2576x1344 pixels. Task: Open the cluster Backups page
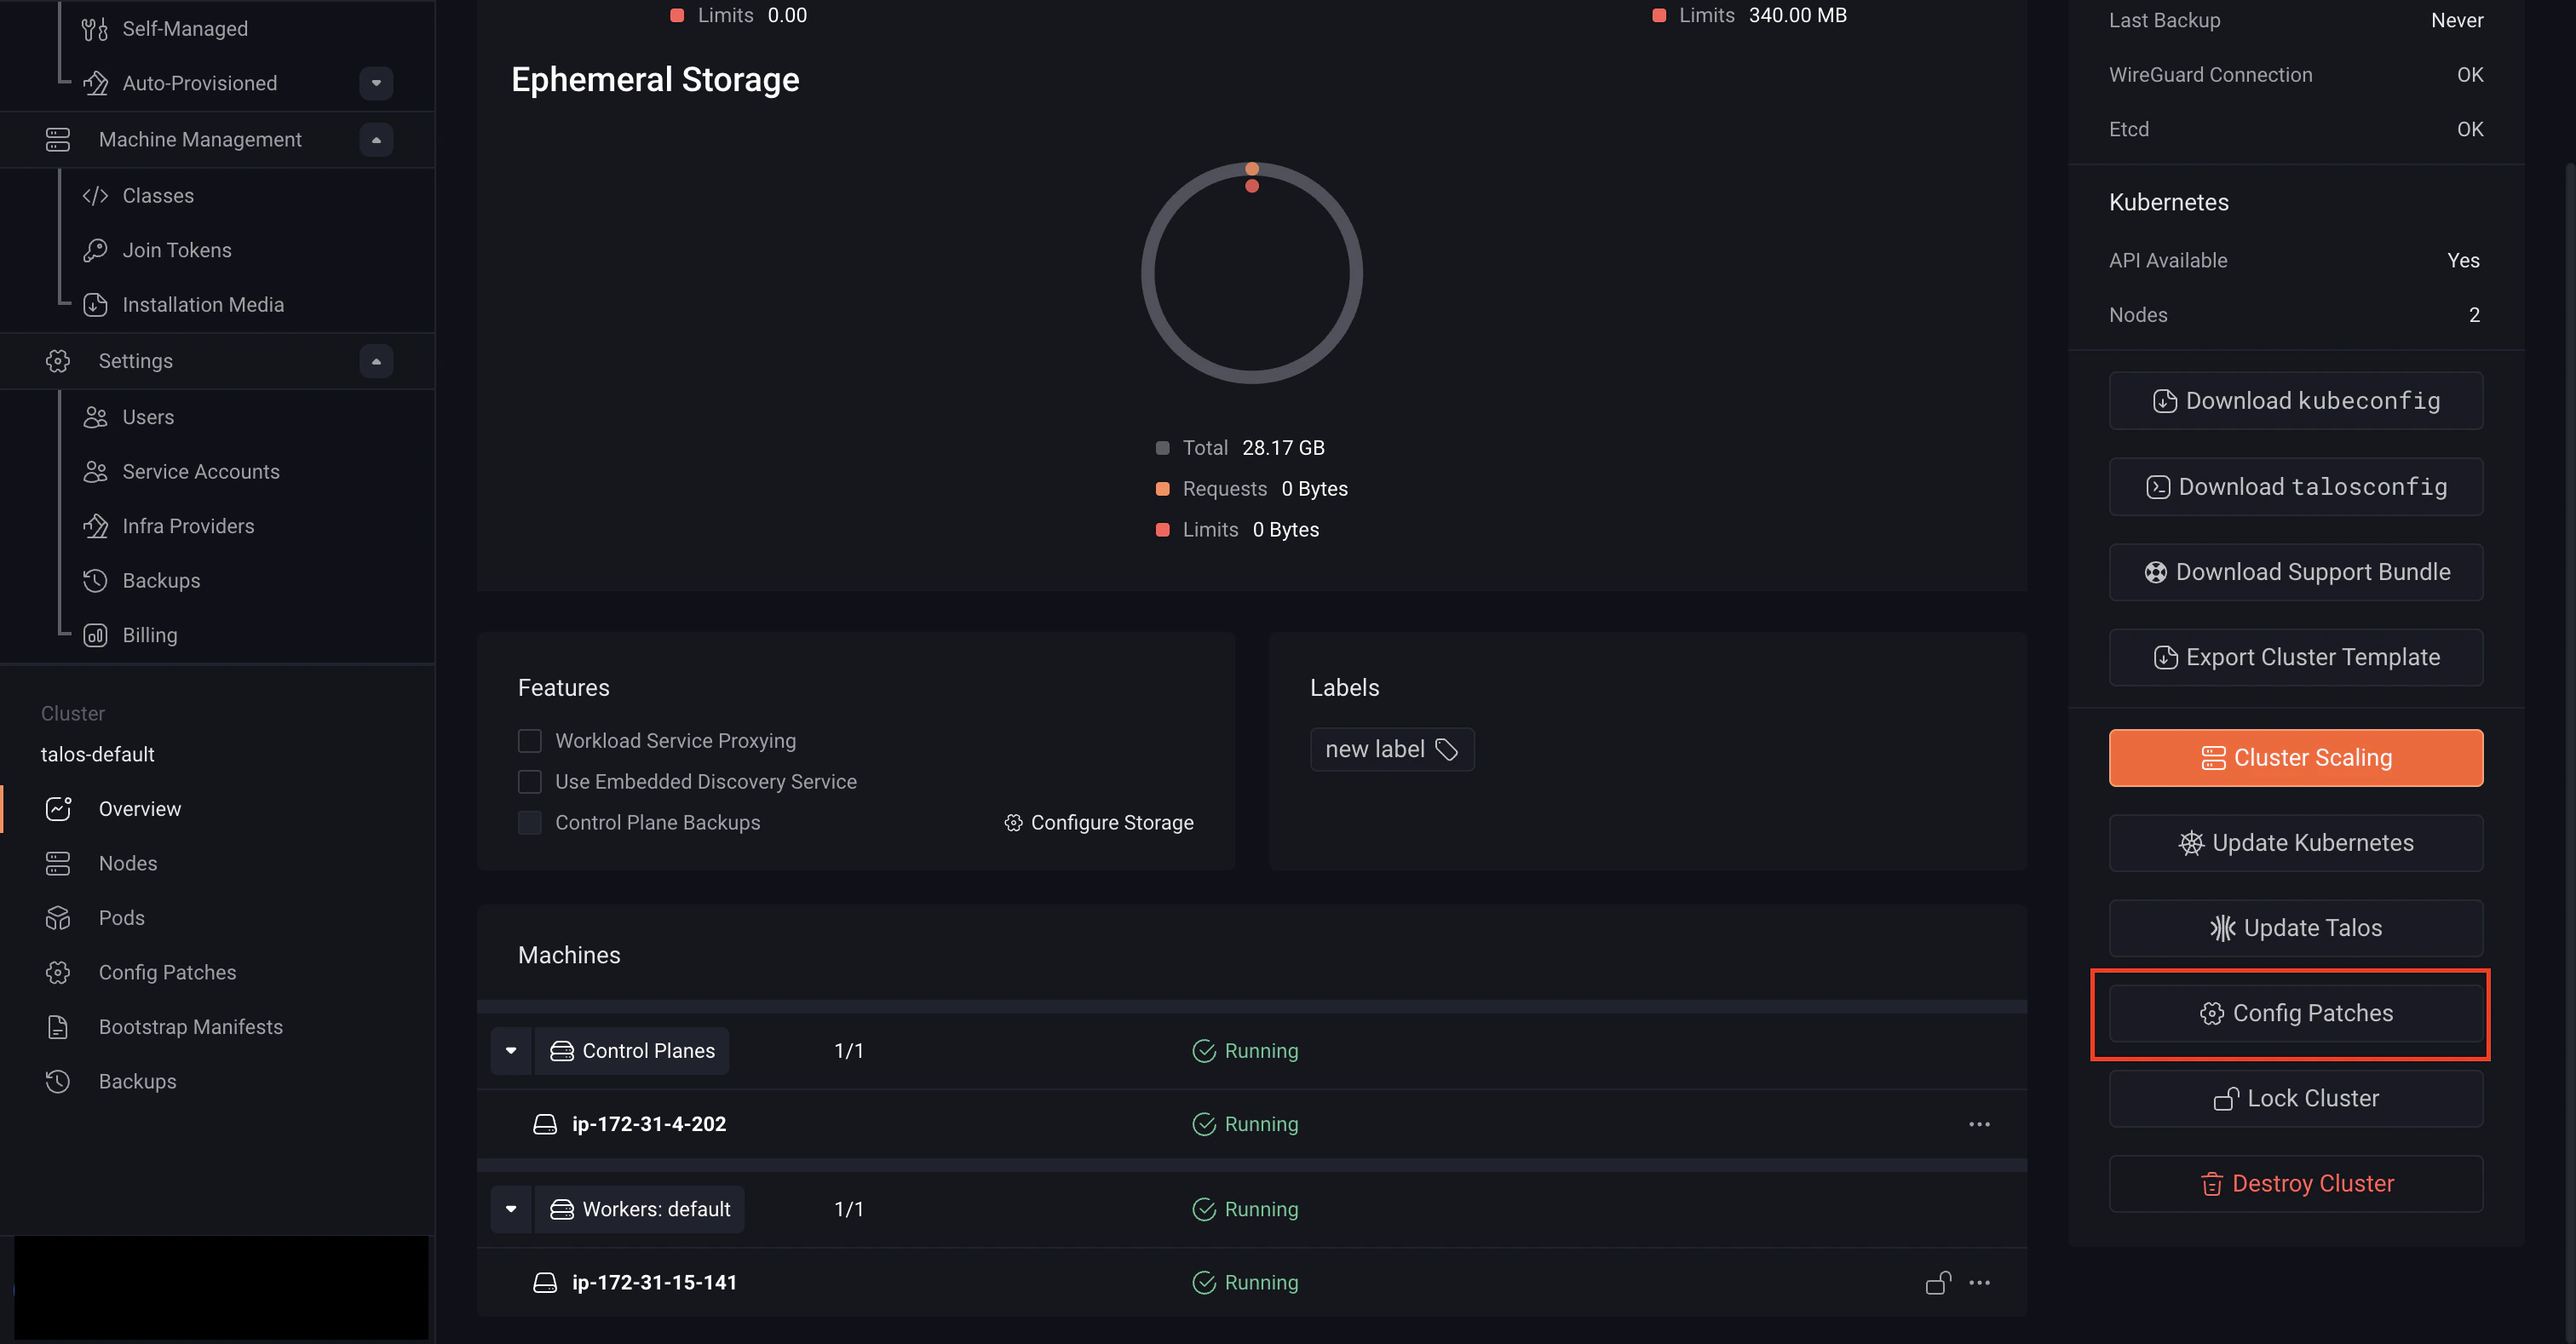(x=136, y=1081)
